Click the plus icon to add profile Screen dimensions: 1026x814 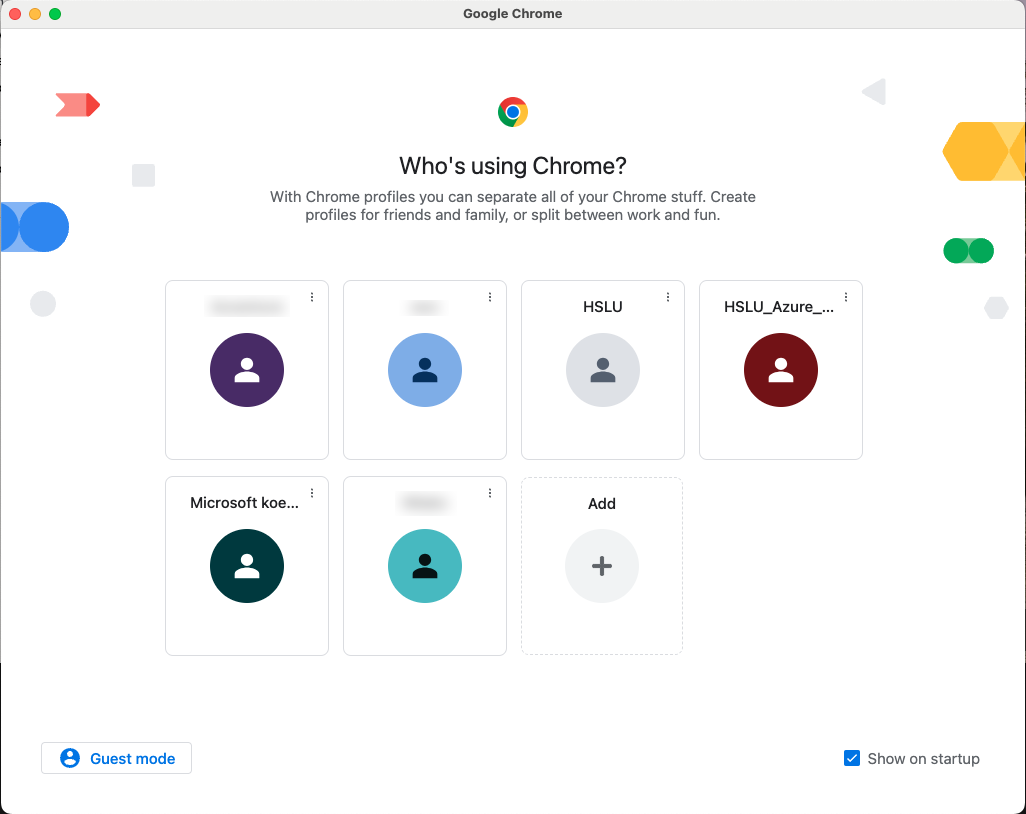tap(602, 566)
